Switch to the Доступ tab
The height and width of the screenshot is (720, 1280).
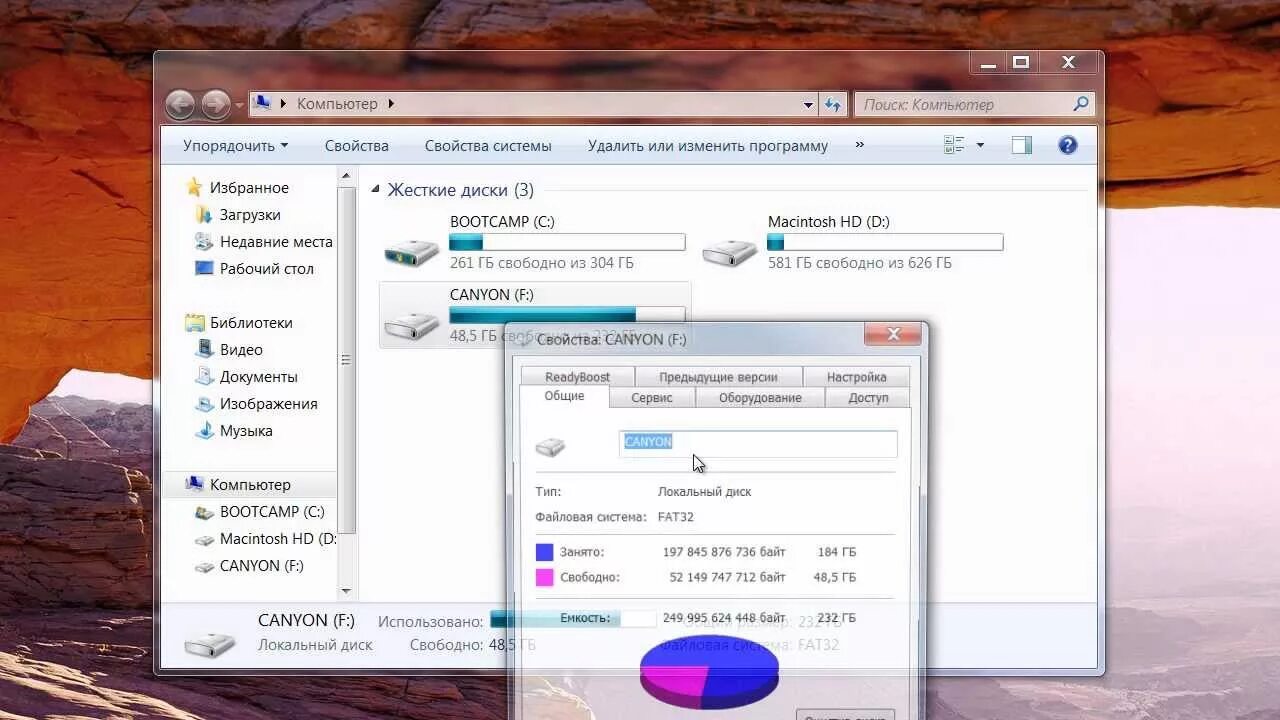click(x=868, y=397)
